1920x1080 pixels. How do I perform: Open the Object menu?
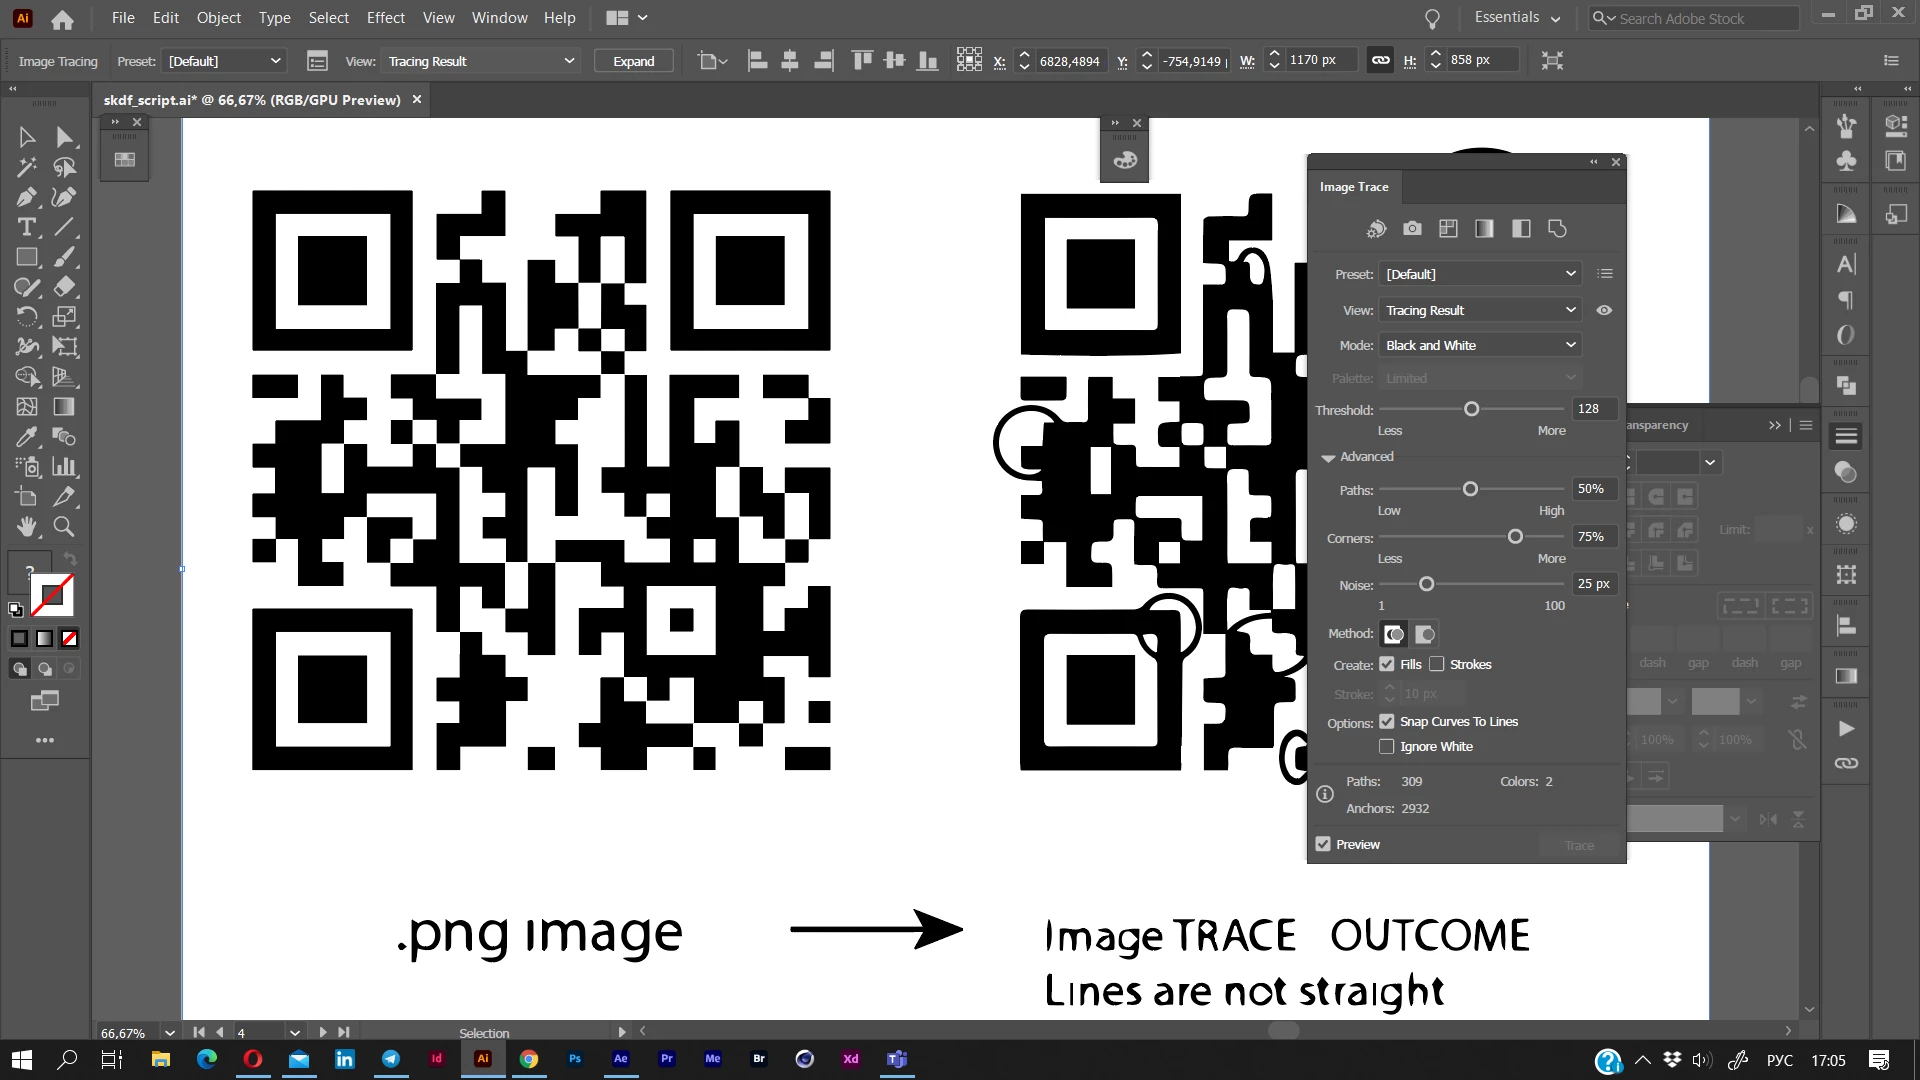coord(218,18)
